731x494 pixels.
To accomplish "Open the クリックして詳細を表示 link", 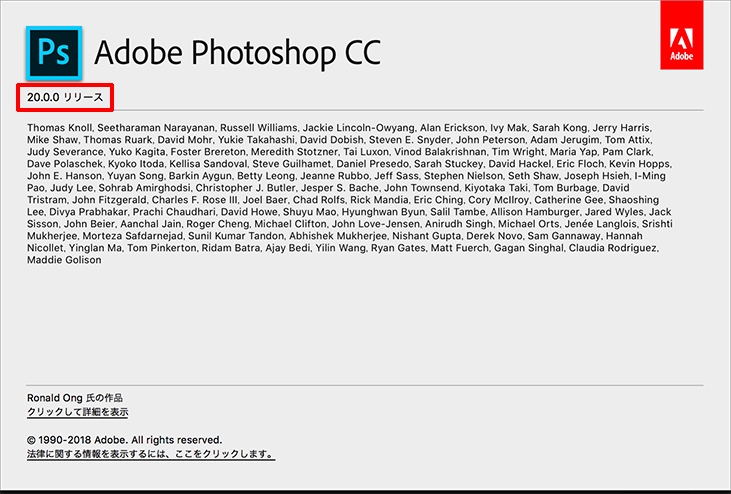I will pos(77,412).
